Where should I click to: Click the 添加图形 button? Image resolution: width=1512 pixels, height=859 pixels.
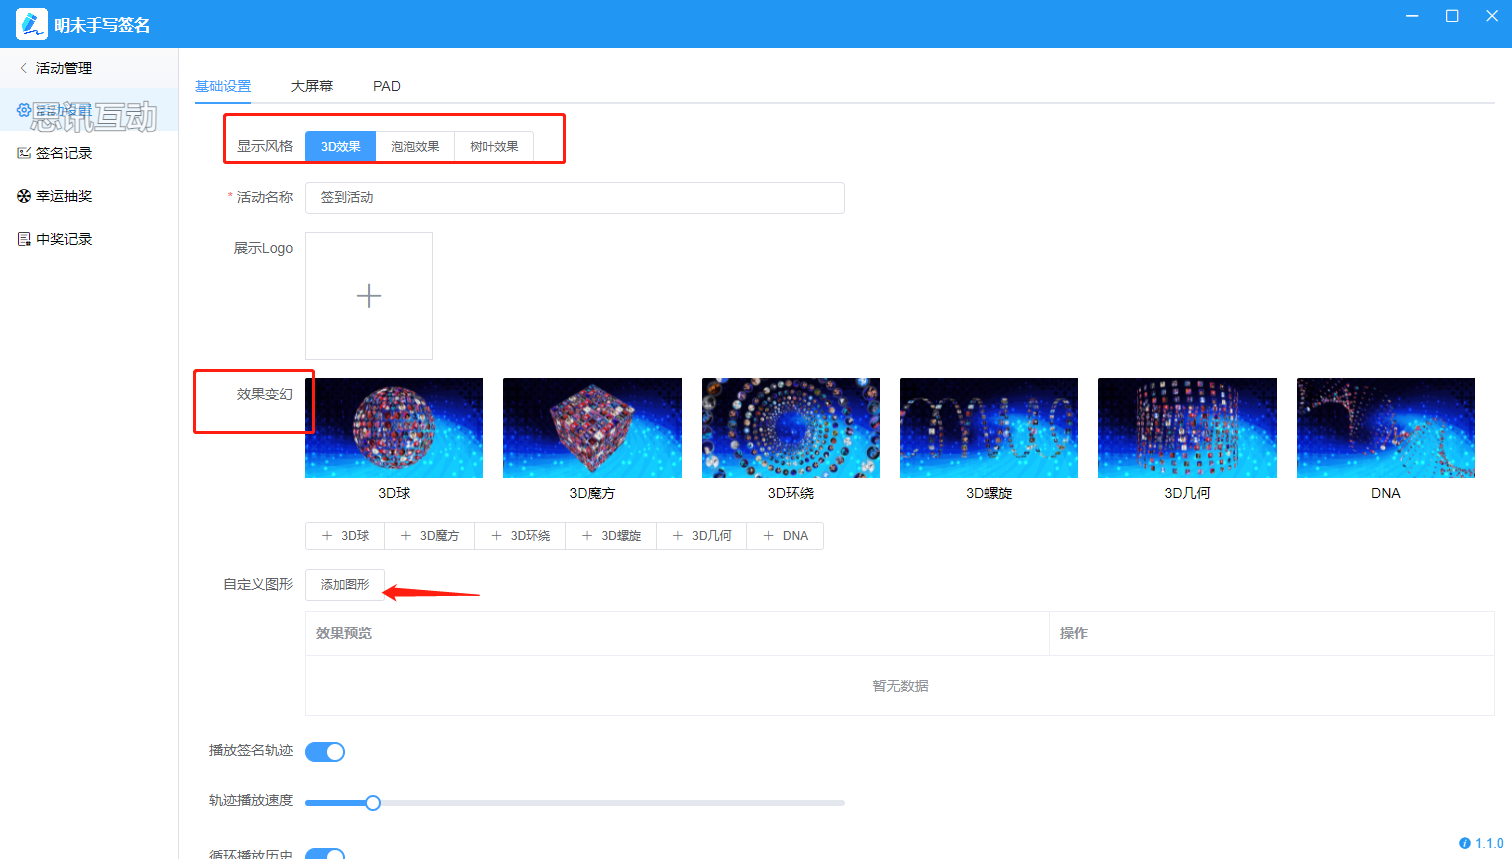pos(345,585)
